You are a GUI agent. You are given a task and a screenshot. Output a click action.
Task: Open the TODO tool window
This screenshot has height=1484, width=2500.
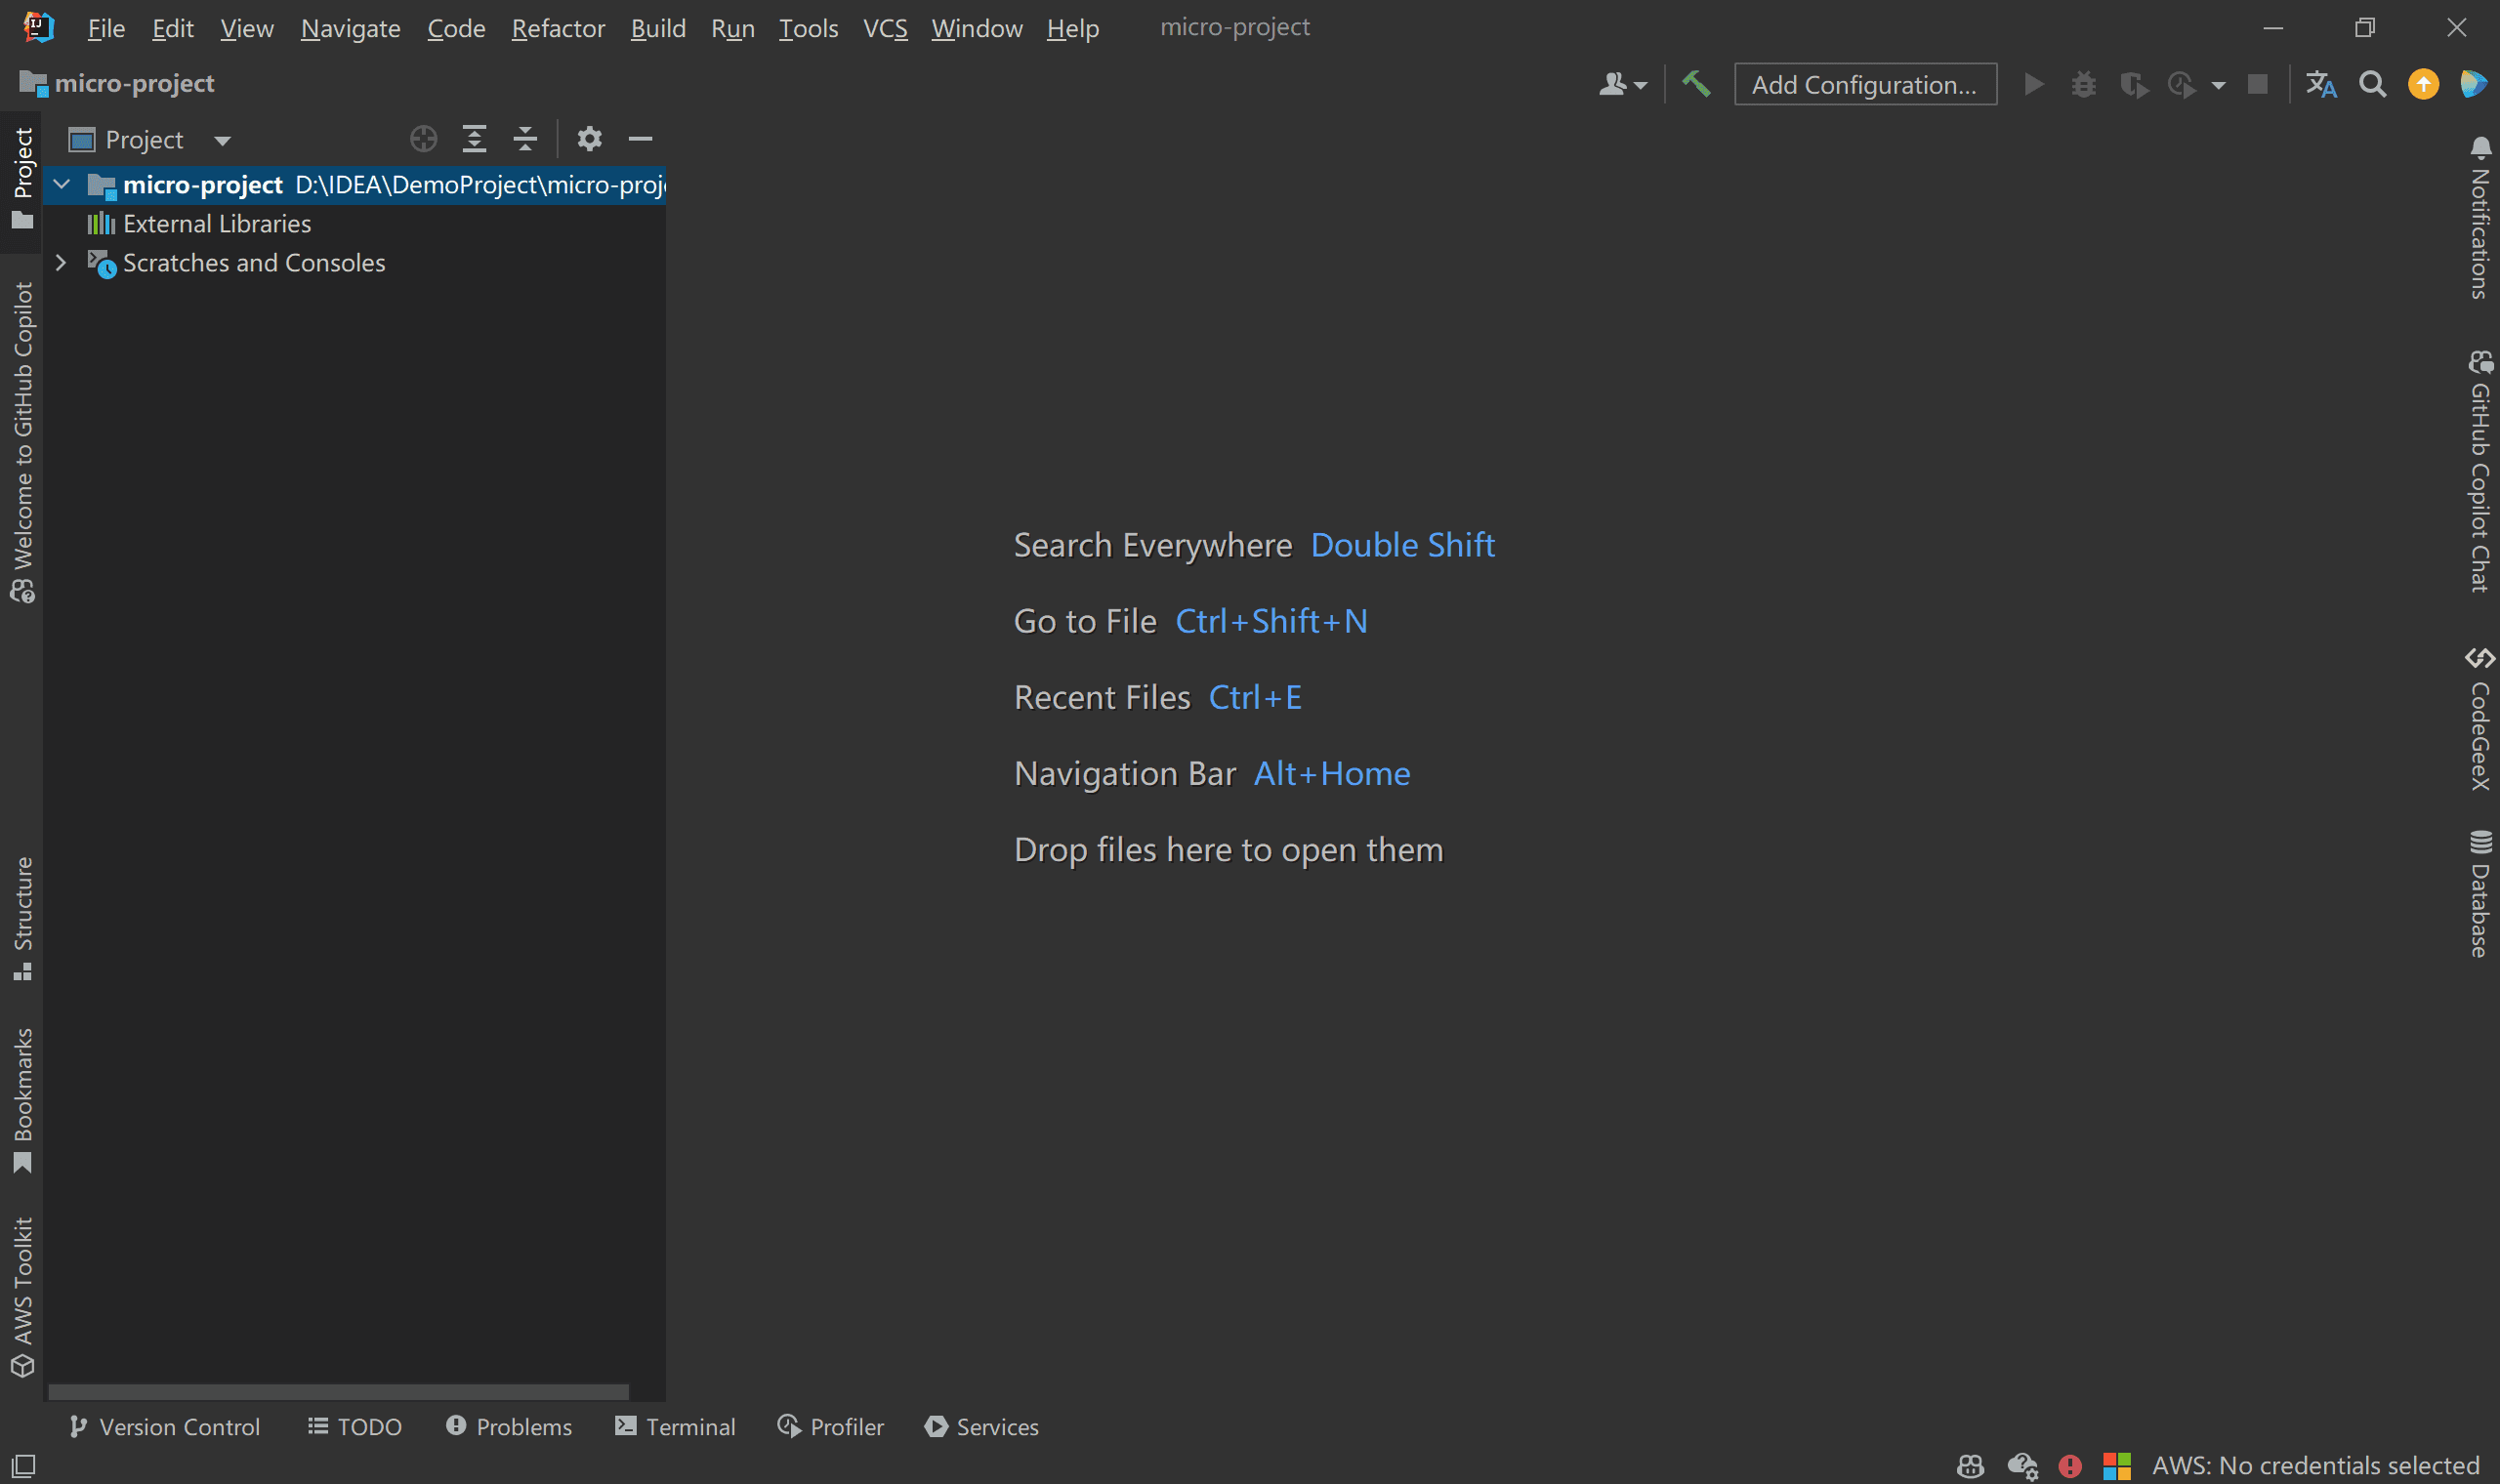(355, 1427)
